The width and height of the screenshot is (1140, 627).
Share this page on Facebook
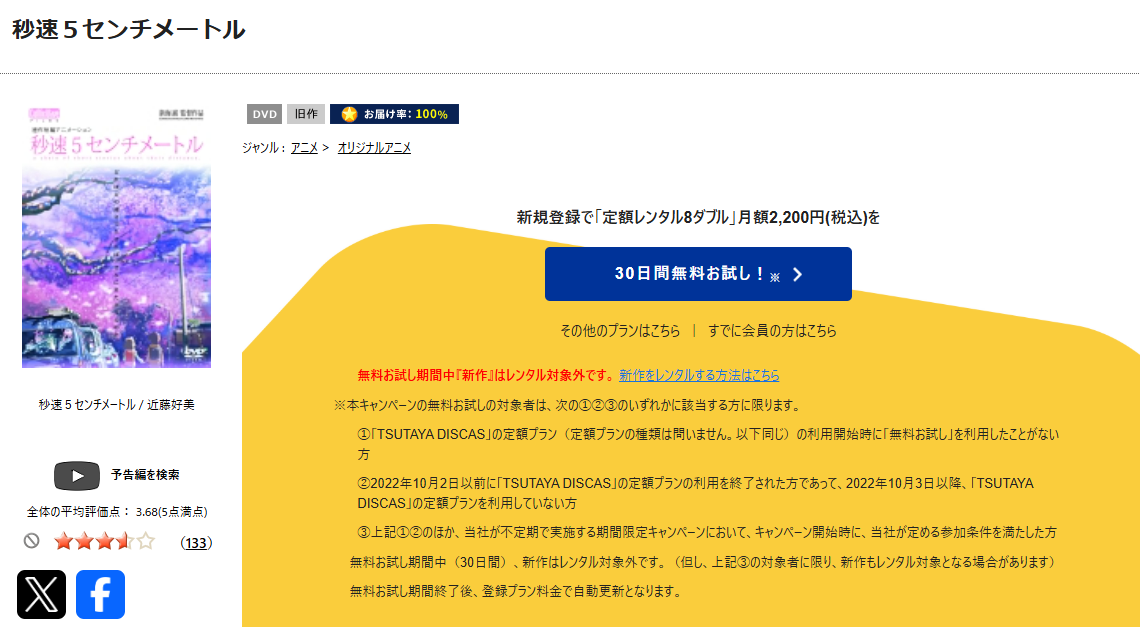coord(100,593)
